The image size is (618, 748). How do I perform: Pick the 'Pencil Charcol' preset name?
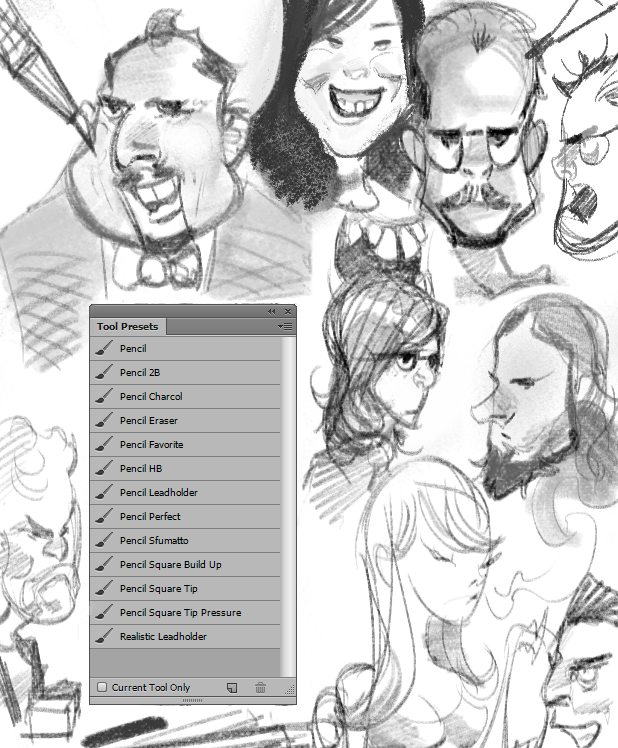coord(151,396)
